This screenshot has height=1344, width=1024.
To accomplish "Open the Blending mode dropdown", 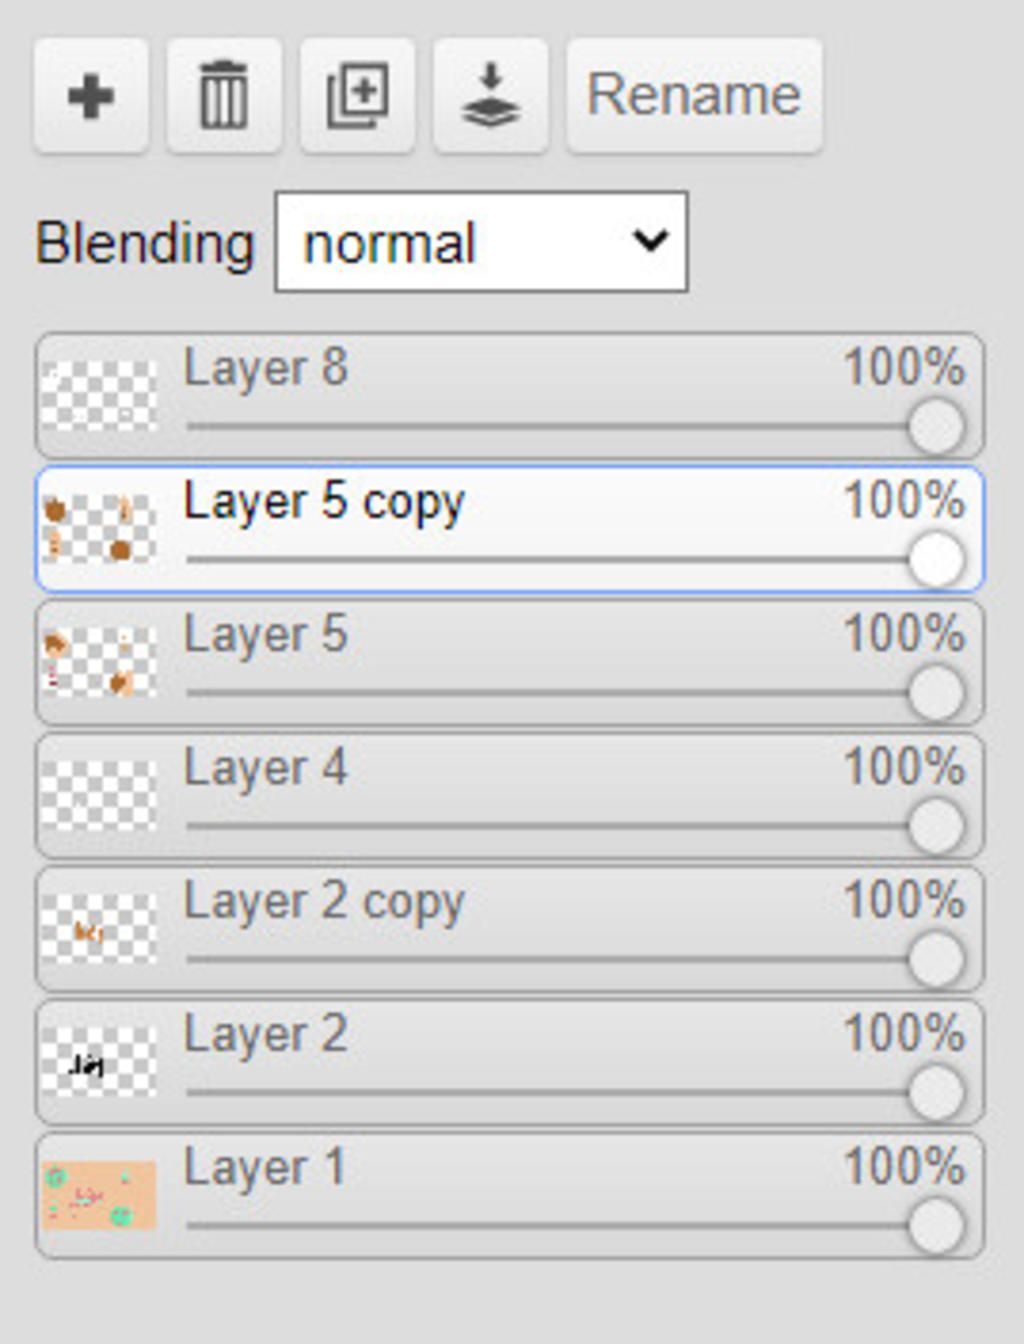I will [x=481, y=243].
